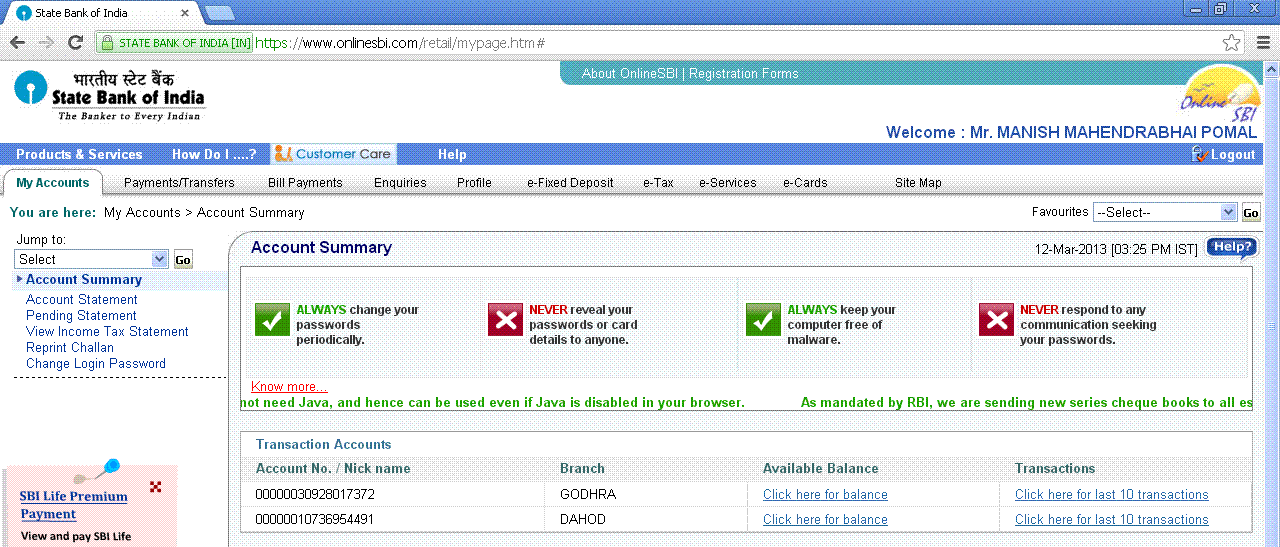Reload the page with refresh icon
This screenshot has width=1280, height=547.
(75, 43)
